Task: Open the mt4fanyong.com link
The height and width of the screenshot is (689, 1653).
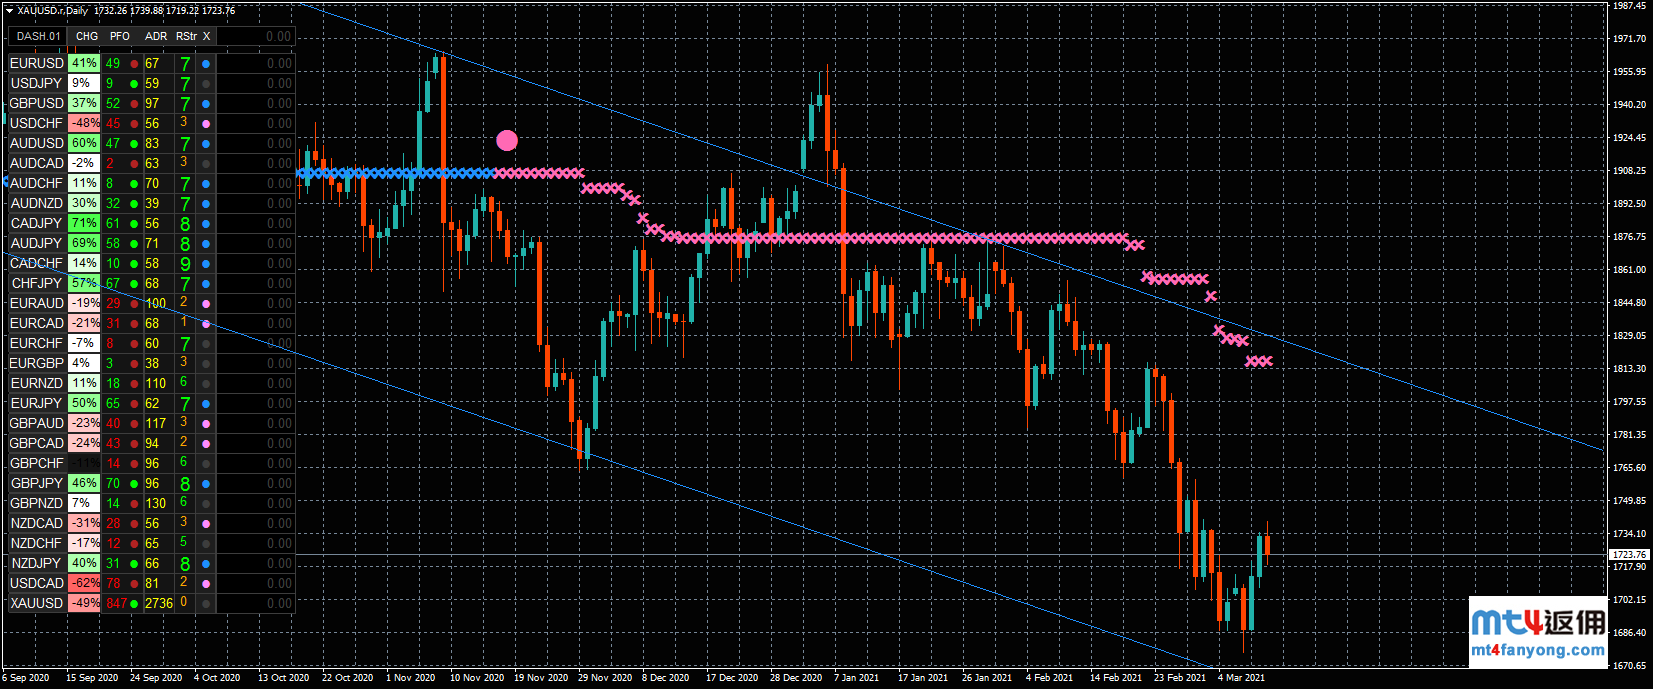Action: 1538,650
